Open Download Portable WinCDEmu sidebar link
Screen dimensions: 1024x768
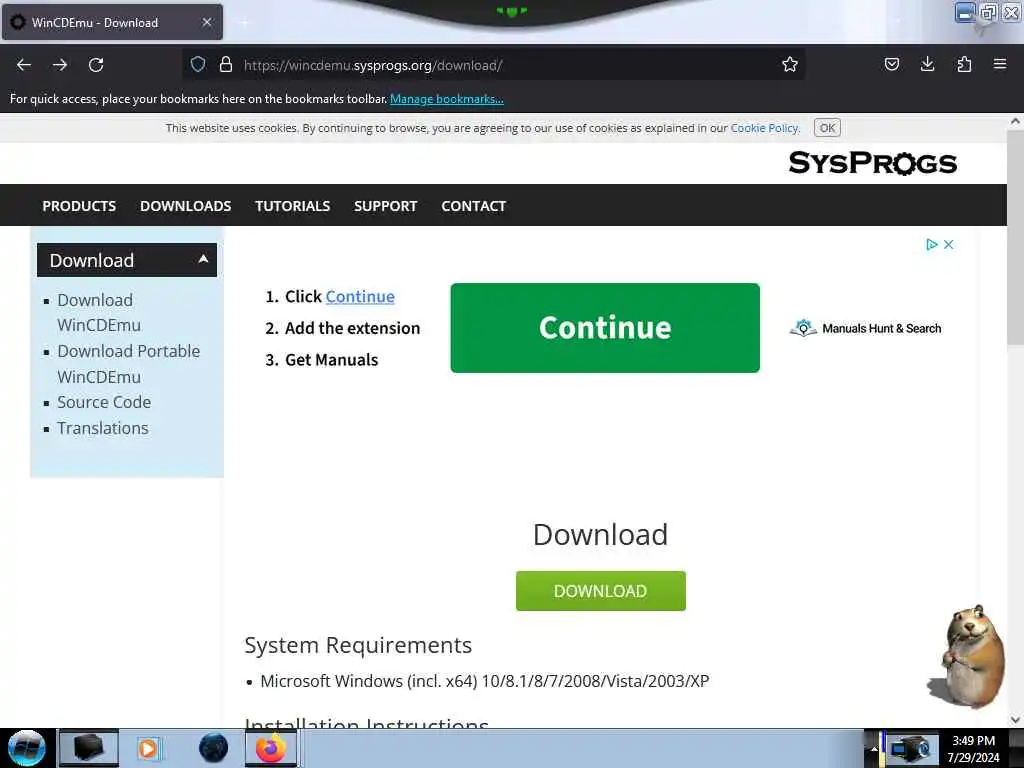click(x=129, y=364)
